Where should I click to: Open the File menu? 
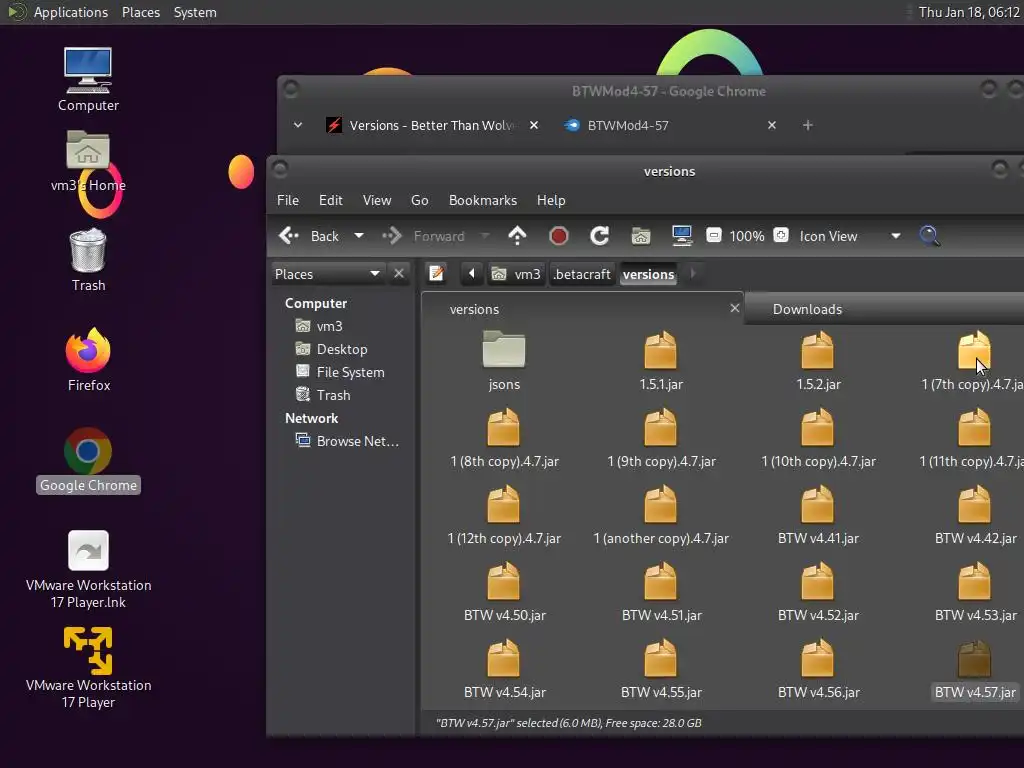point(287,200)
